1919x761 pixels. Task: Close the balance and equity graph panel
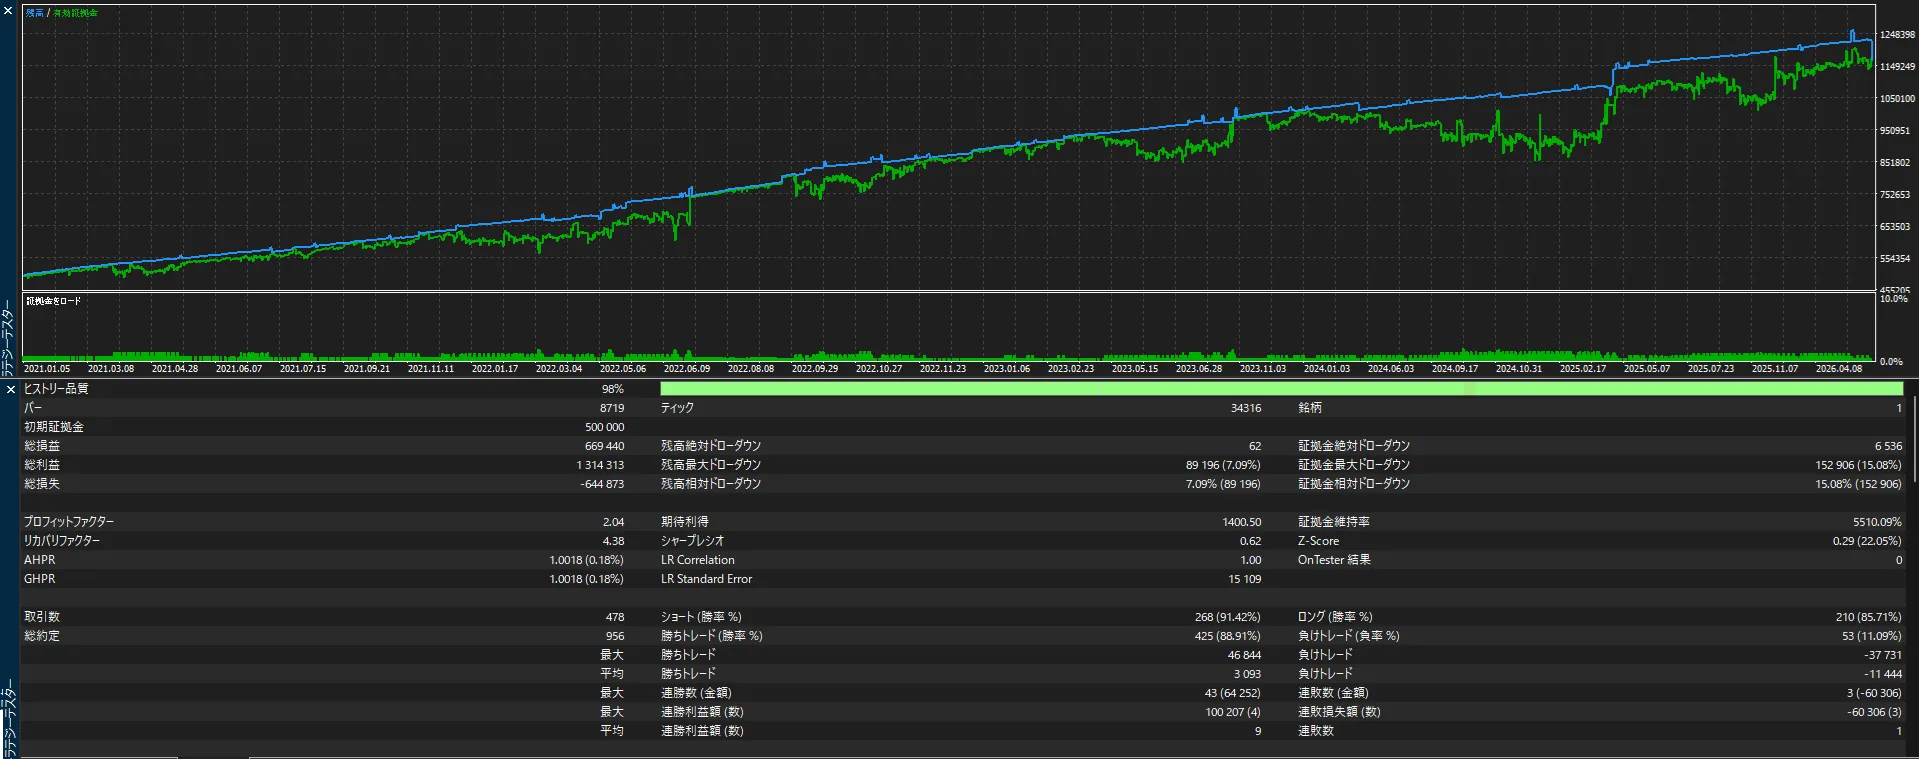point(8,10)
